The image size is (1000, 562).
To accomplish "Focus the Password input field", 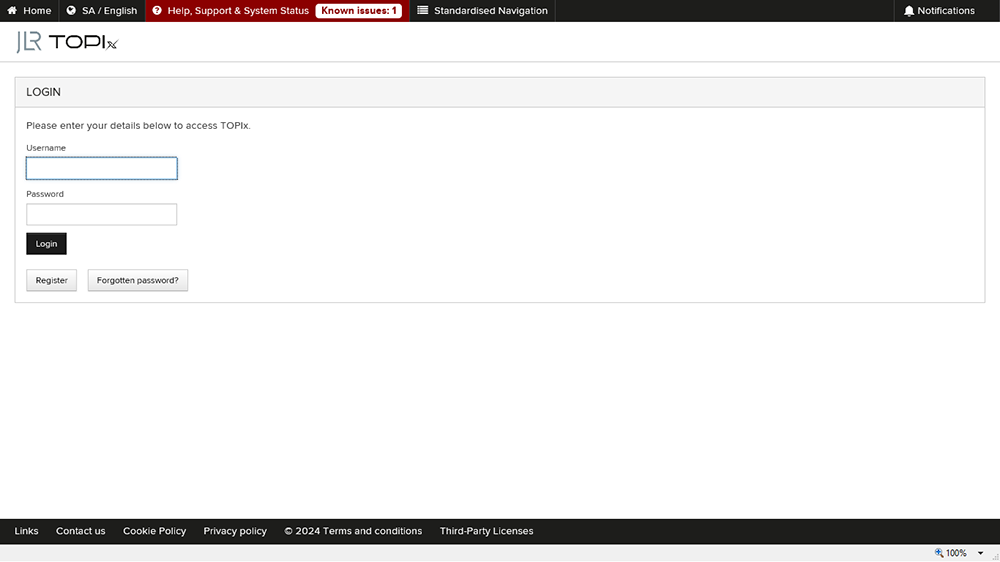I will (x=101, y=214).
